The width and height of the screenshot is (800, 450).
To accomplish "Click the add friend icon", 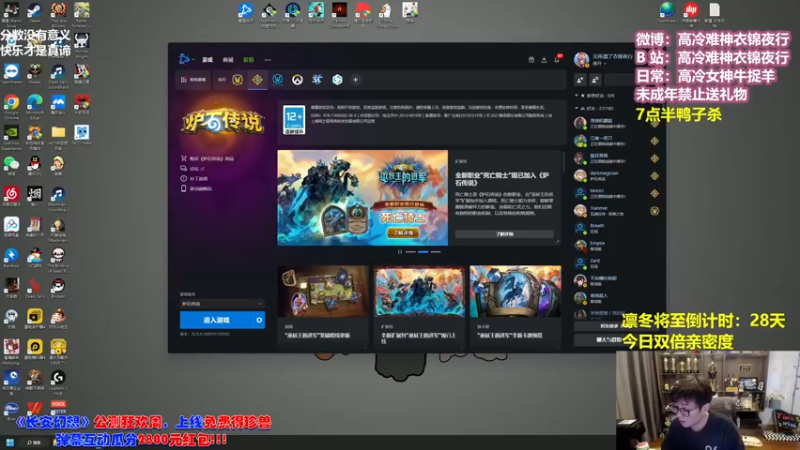I will (x=580, y=80).
